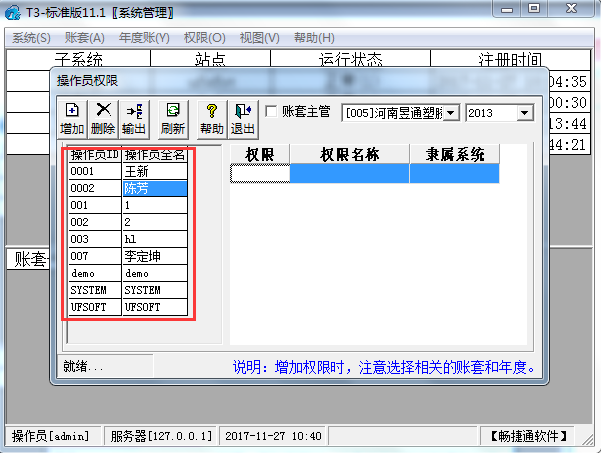601x453 pixels.
Task: Click the 运行状态 column header in main window
Action: [x=350, y=59]
